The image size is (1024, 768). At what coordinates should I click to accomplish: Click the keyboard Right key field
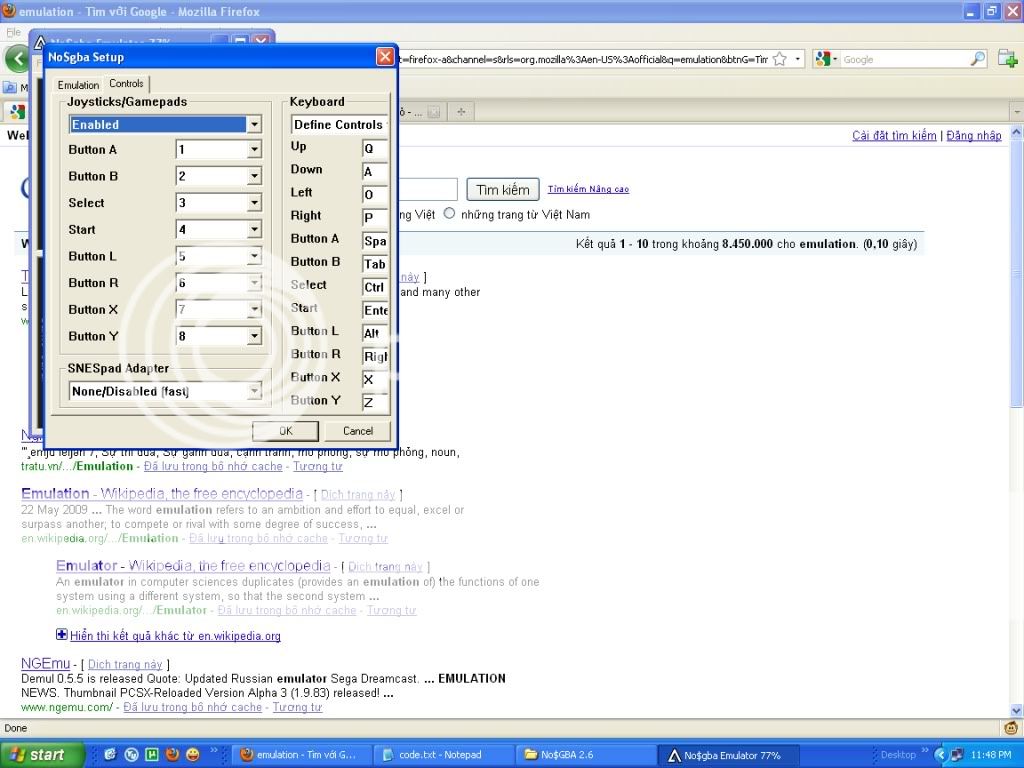pos(375,218)
